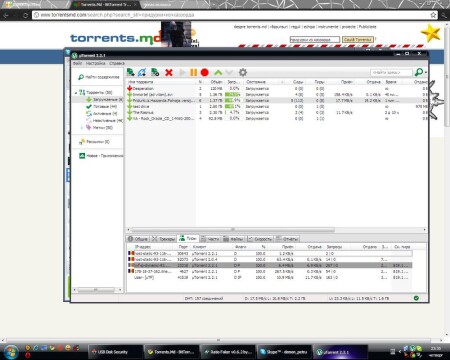Click the yellow star icon on torrents.md page

430,33
